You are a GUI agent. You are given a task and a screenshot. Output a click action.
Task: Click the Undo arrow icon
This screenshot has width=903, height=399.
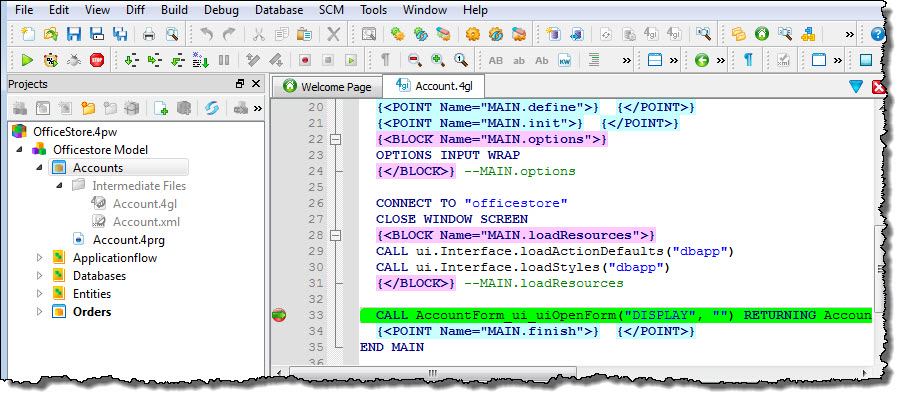tap(206, 35)
